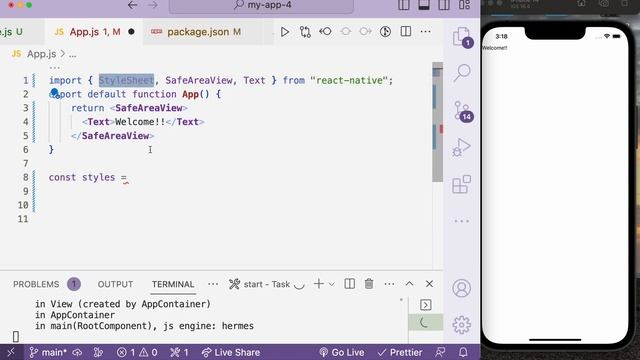The height and width of the screenshot is (360, 640).
Task: Click the main* branch in status bar
Action: pyautogui.click(x=48, y=352)
